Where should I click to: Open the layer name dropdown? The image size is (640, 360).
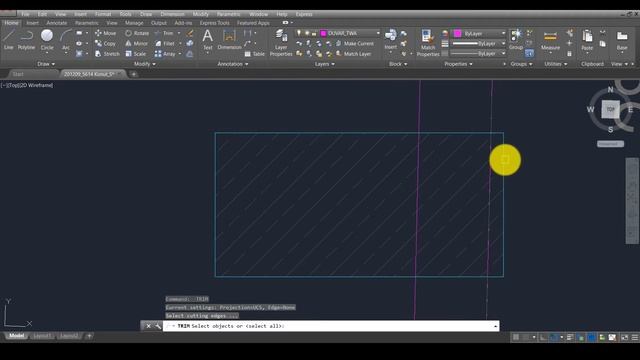click(378, 33)
